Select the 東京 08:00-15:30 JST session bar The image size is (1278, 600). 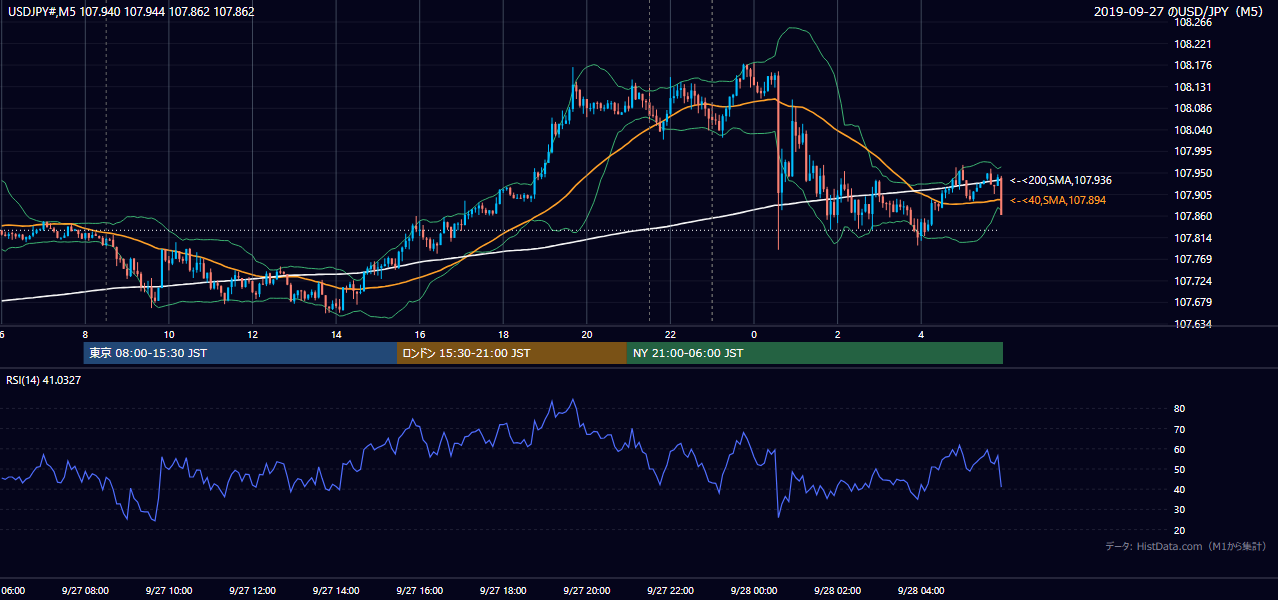240,353
